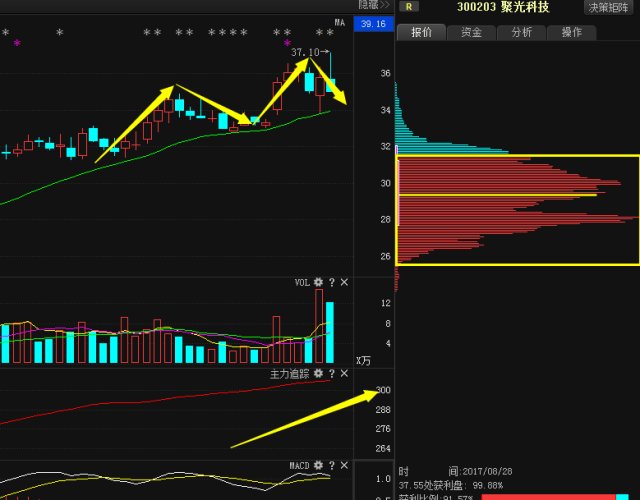Switch to the 操作 tab
The width and height of the screenshot is (640, 500).
pos(571,32)
